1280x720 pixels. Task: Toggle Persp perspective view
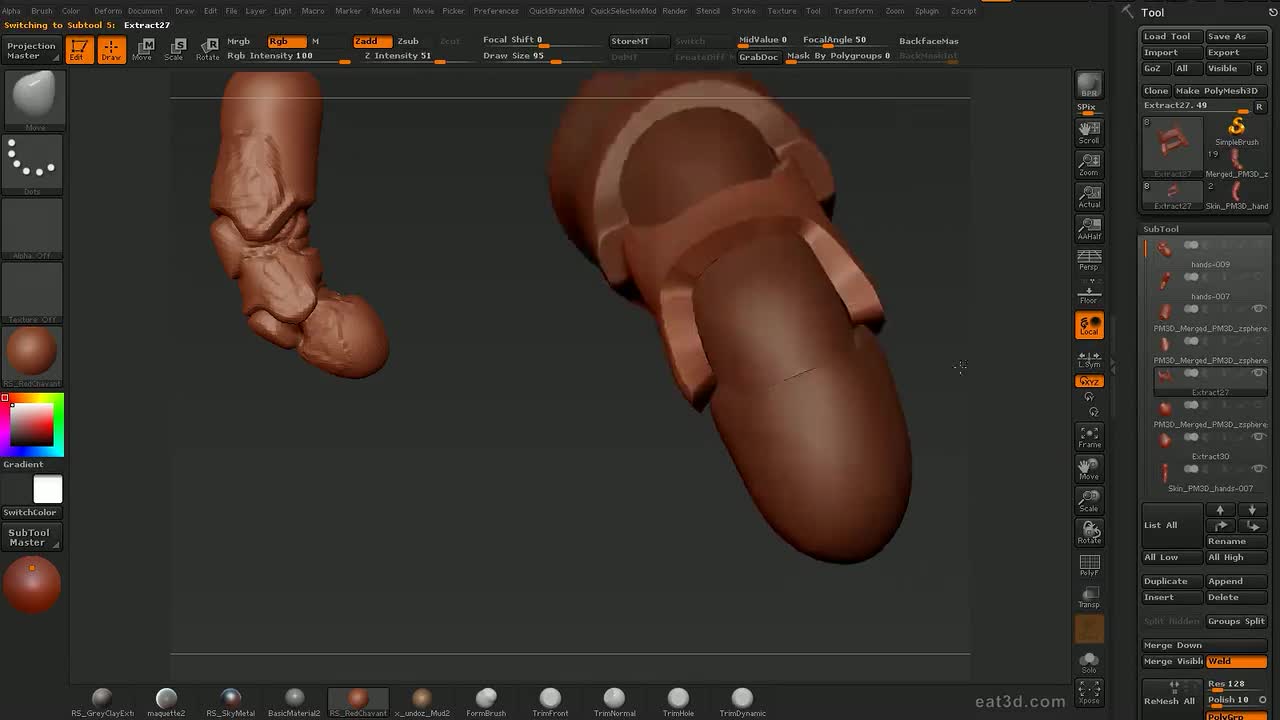(1089, 260)
